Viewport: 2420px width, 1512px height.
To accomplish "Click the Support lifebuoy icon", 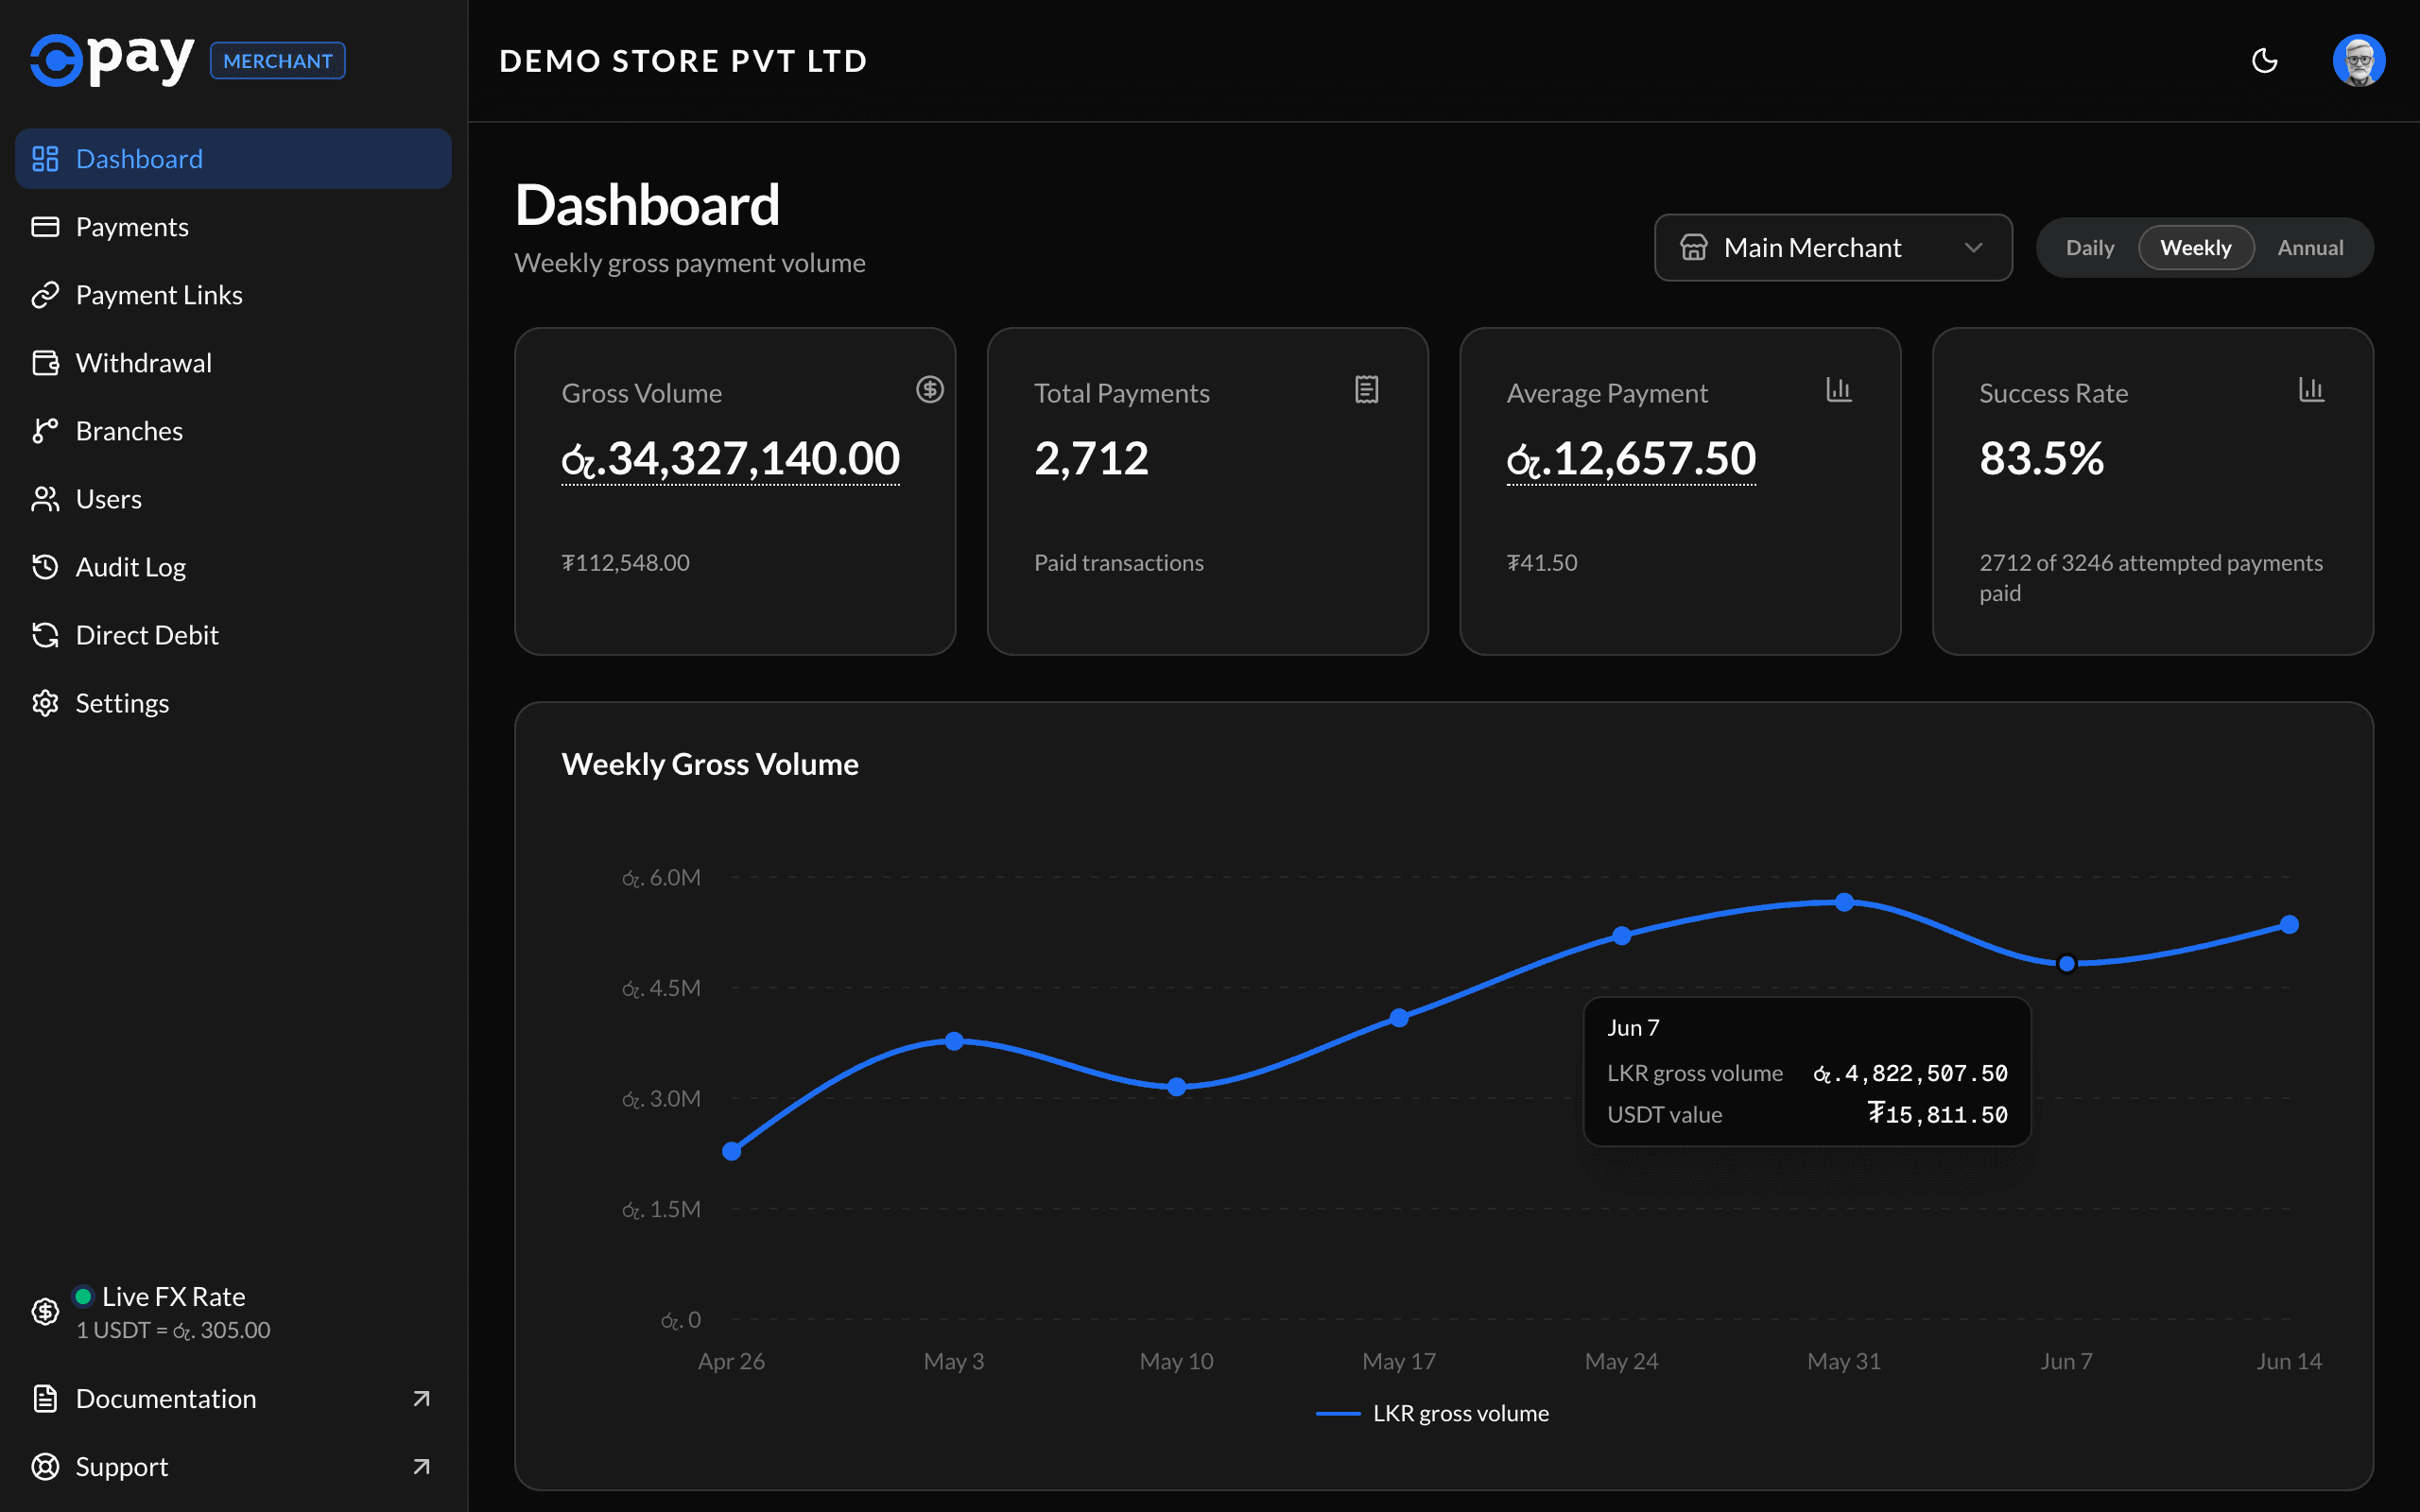I will [x=45, y=1466].
